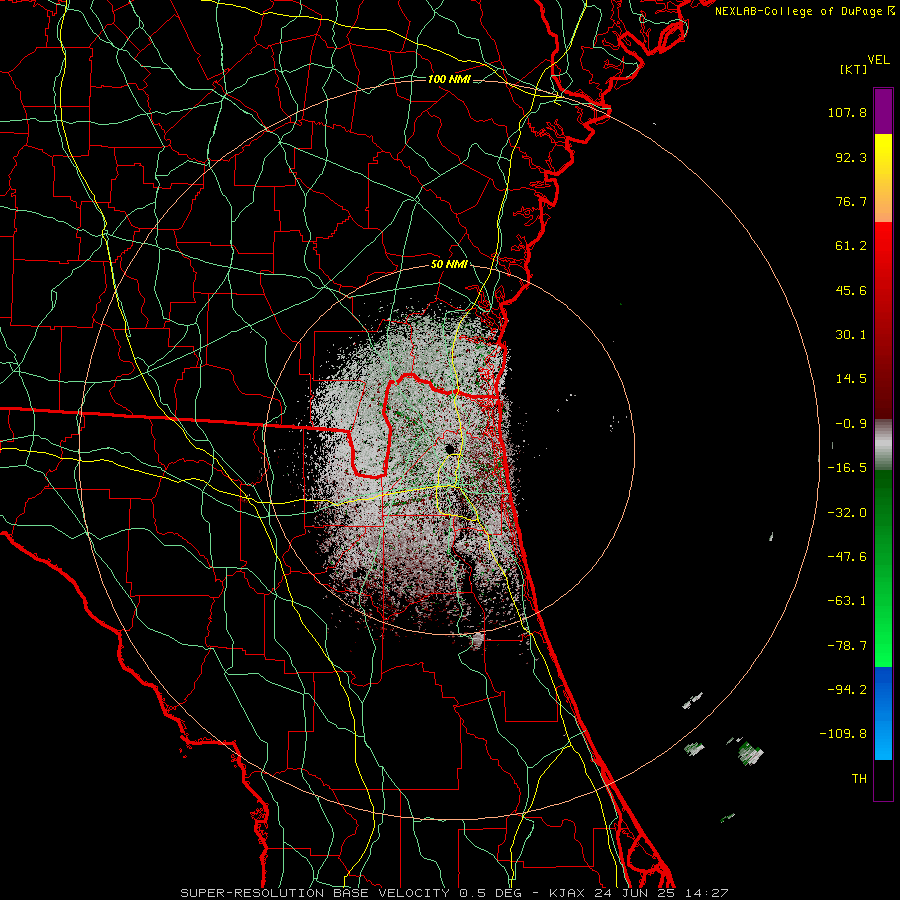Click the 45.6 velocity scale value

[851, 290]
